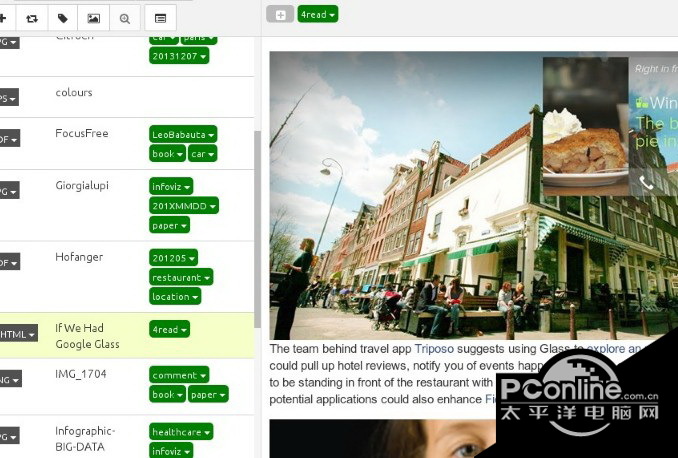Open the paper tag on Giorgialupi row
Image resolution: width=678 pixels, height=458 pixels.
(x=169, y=225)
